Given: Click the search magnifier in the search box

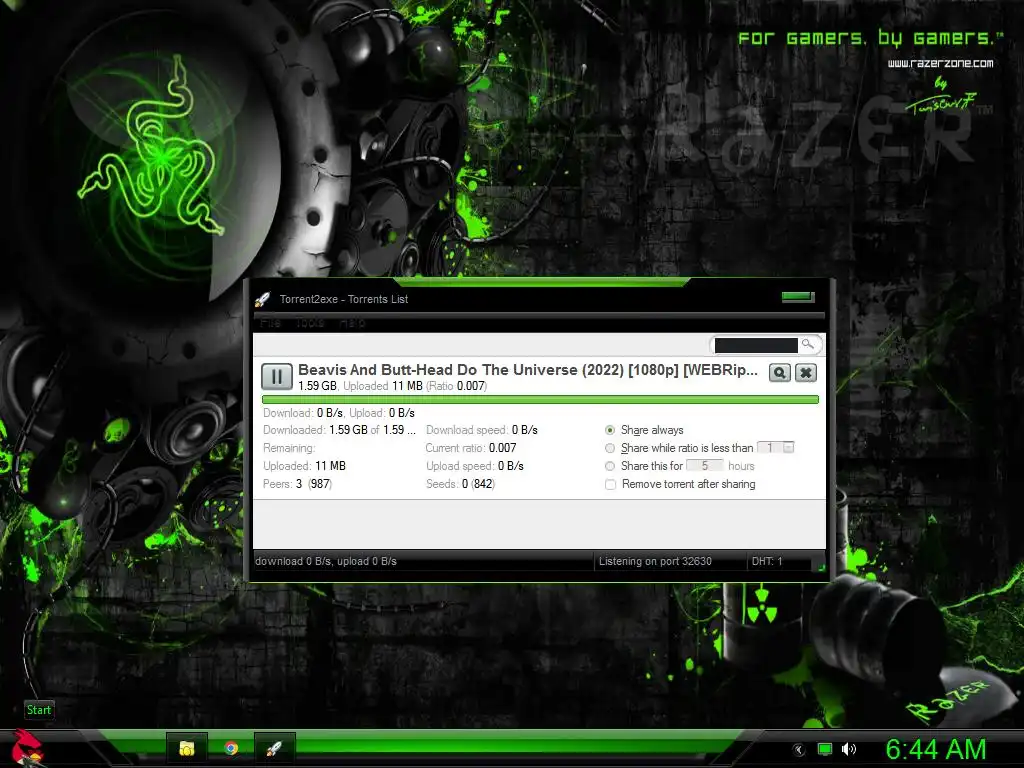Looking at the screenshot, I should [808, 344].
